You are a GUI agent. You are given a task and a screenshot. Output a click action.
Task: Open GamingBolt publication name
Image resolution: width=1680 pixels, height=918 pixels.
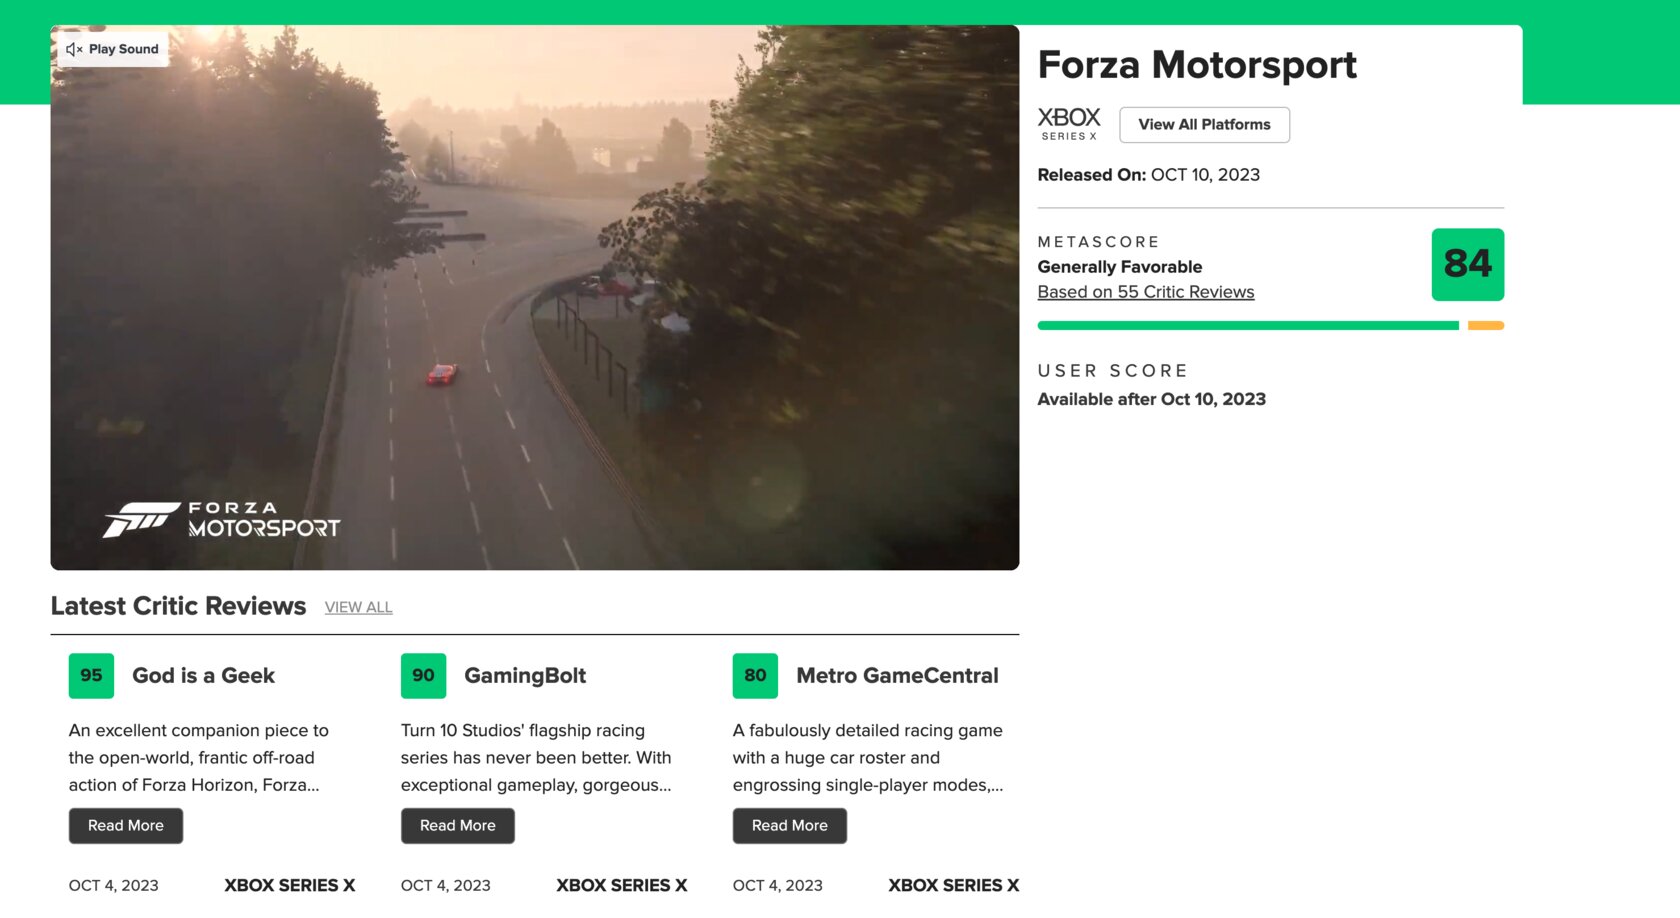(525, 676)
